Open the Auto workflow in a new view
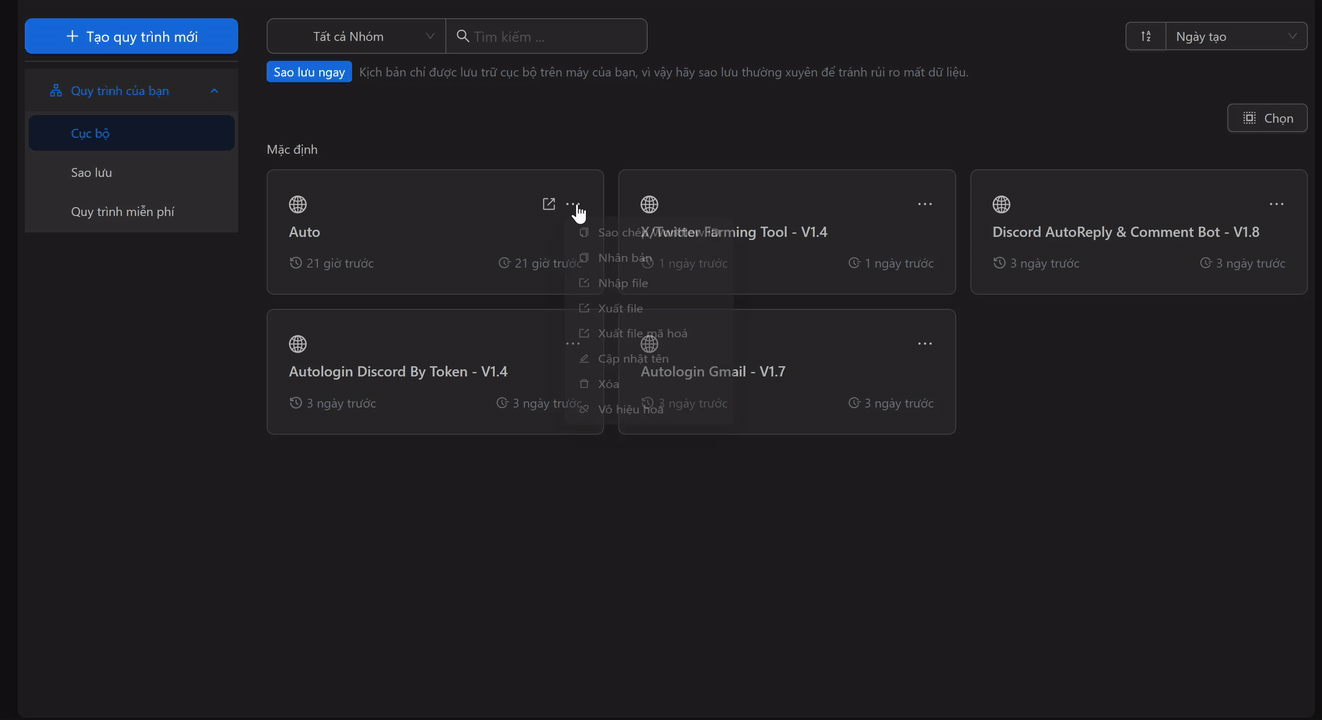 tap(549, 203)
